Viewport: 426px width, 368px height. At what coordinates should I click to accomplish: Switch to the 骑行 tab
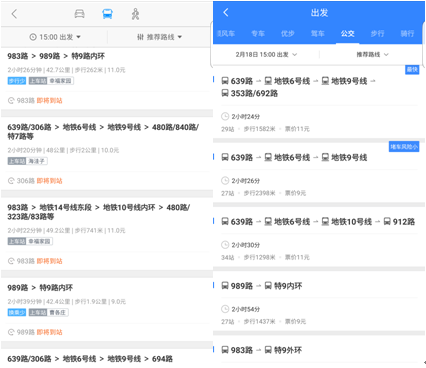click(407, 33)
